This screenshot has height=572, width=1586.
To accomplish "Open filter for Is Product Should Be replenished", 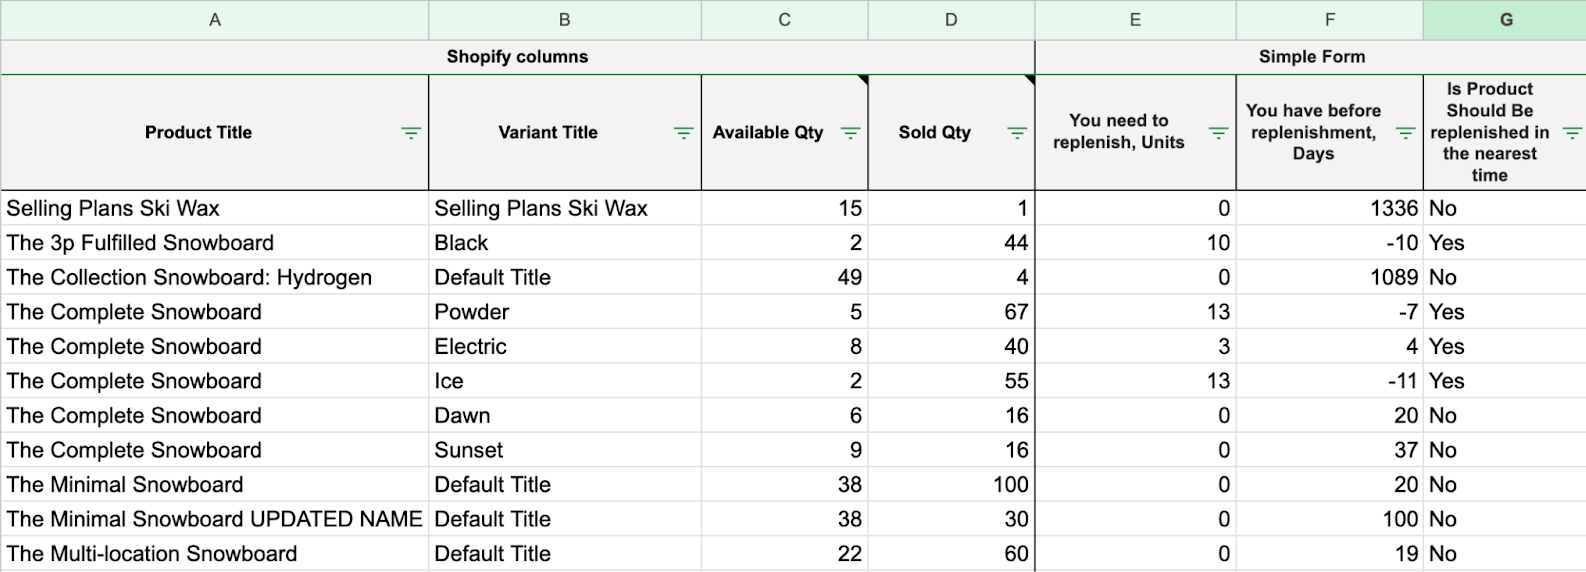I will click(x=1571, y=133).
